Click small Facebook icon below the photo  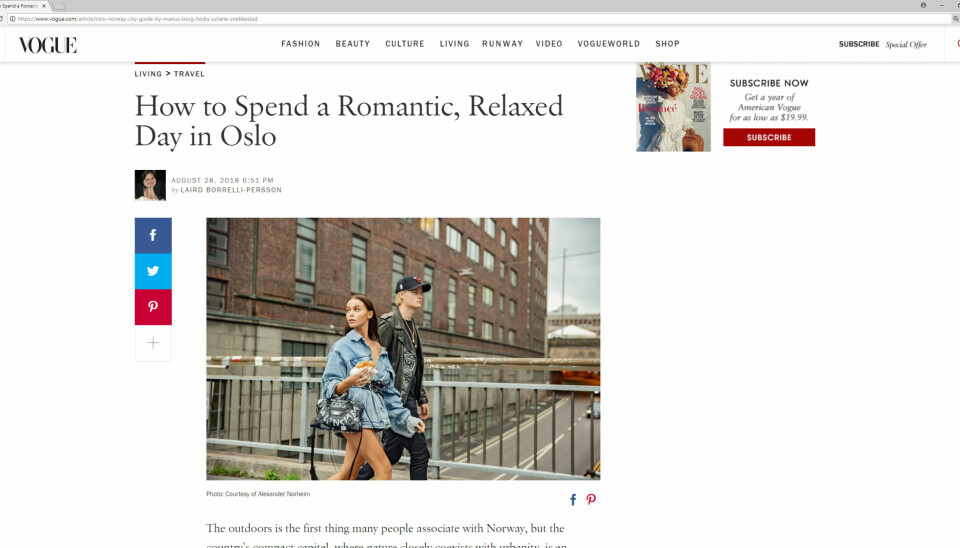[x=573, y=500]
